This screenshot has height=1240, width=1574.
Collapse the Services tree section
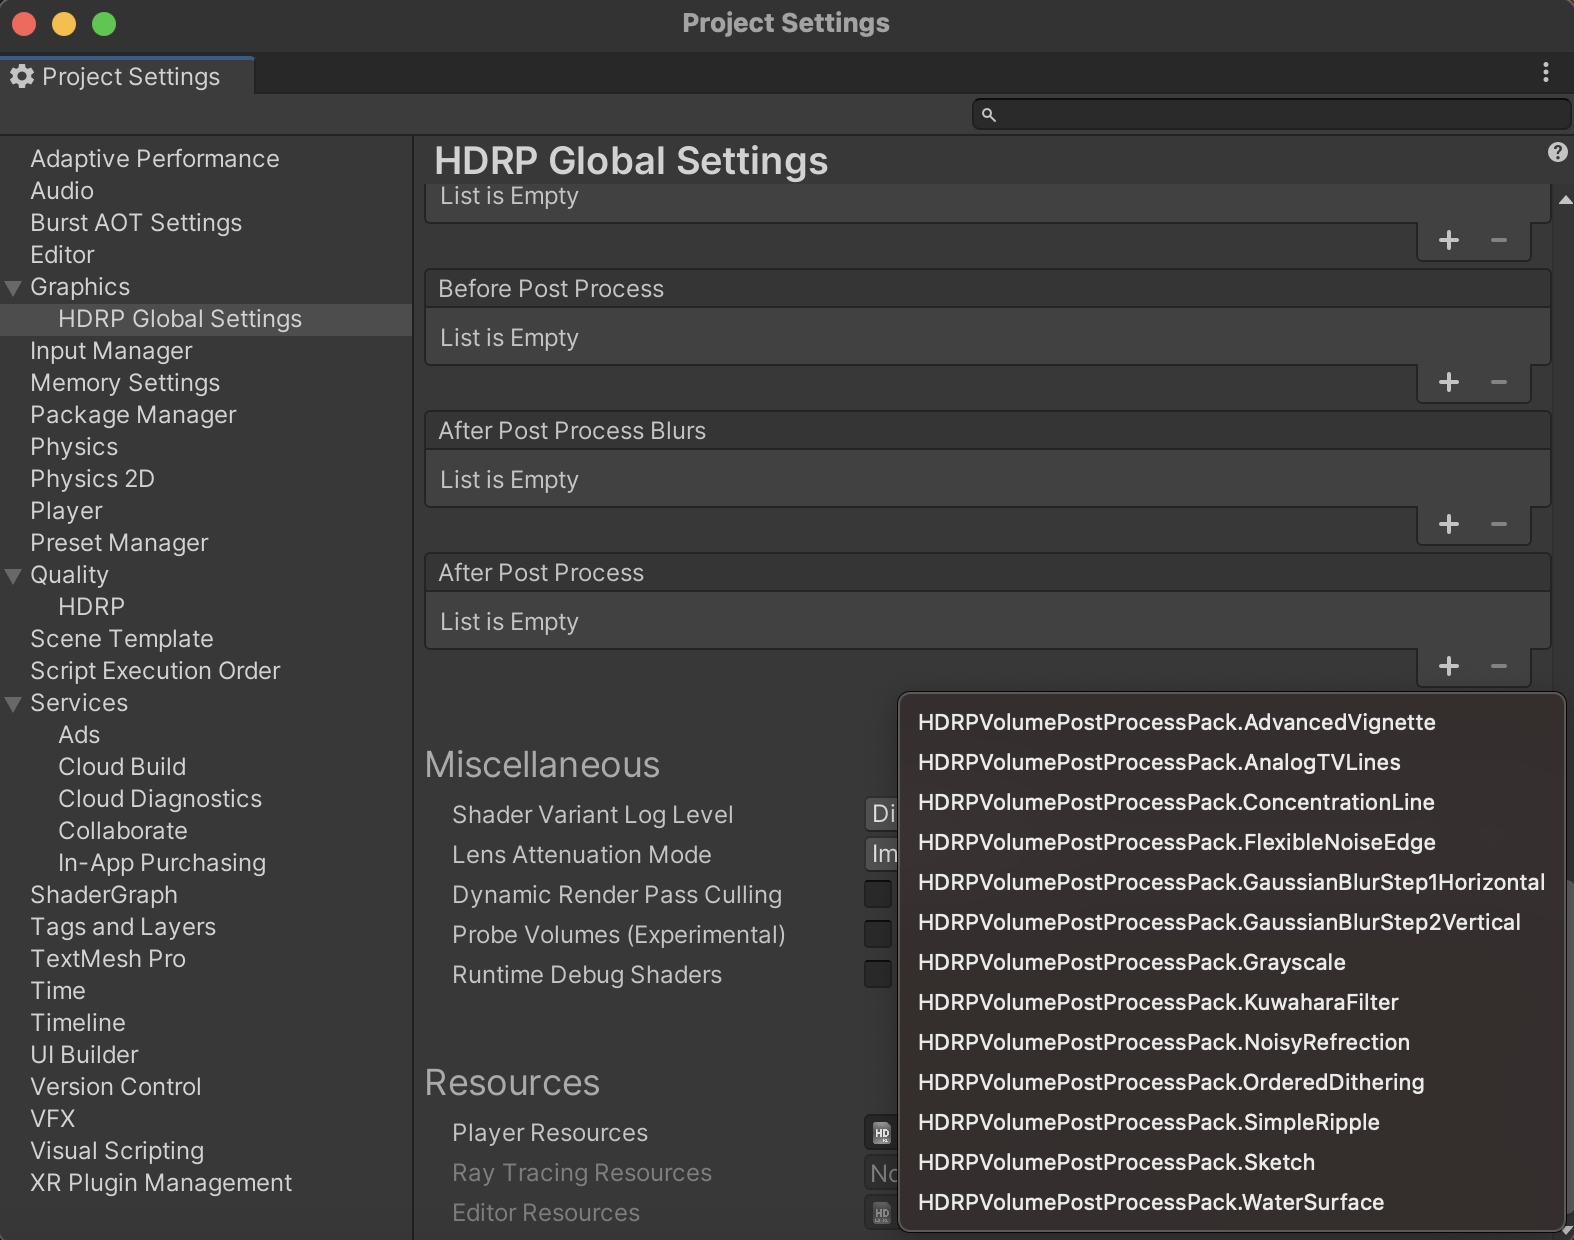tap(13, 704)
